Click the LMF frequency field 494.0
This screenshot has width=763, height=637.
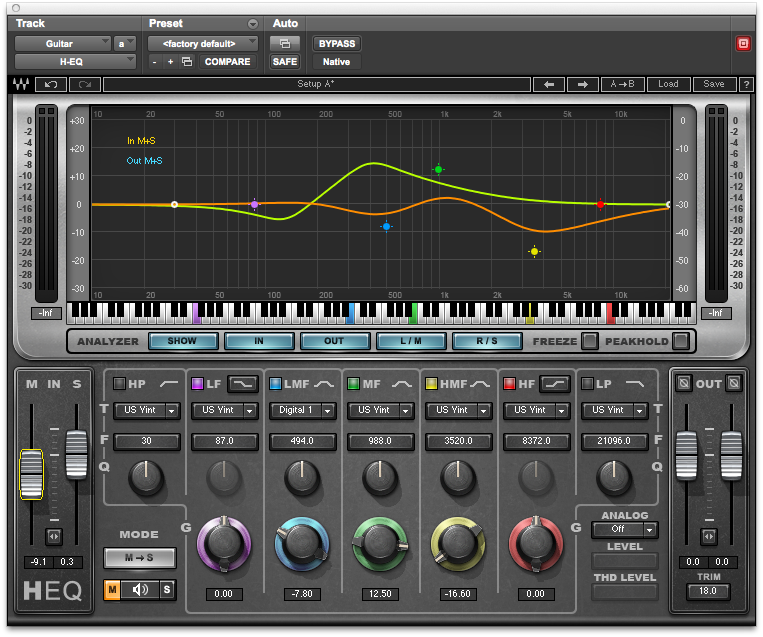(x=303, y=441)
